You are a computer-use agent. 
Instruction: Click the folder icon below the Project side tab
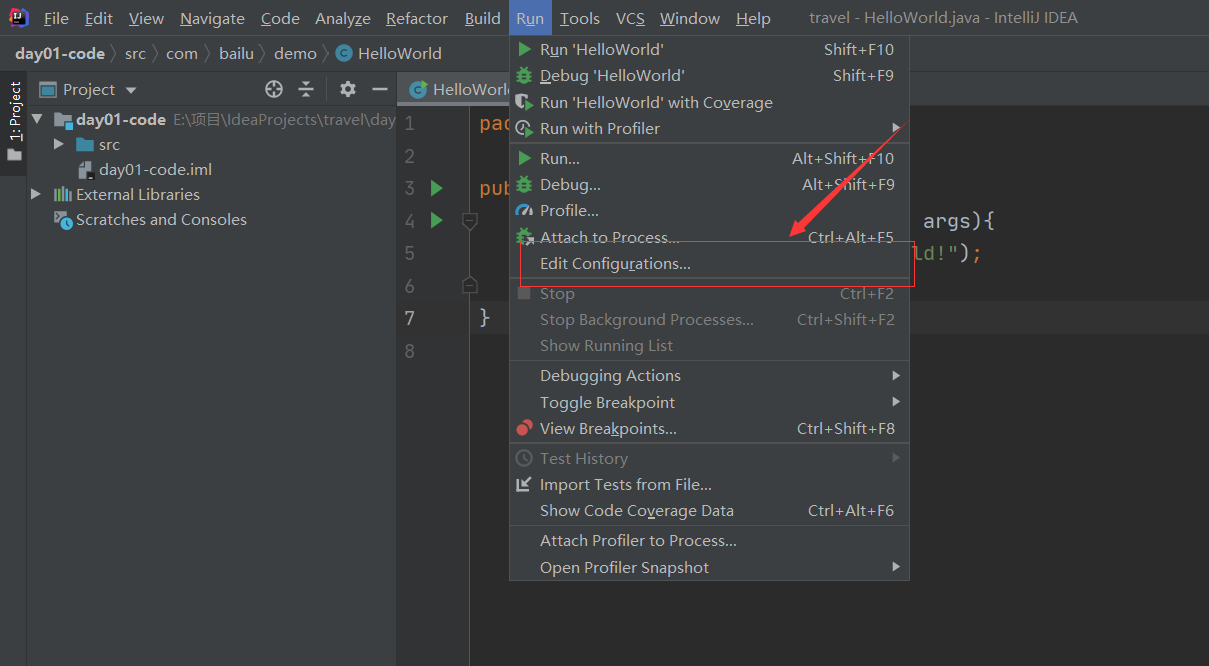pos(14,155)
